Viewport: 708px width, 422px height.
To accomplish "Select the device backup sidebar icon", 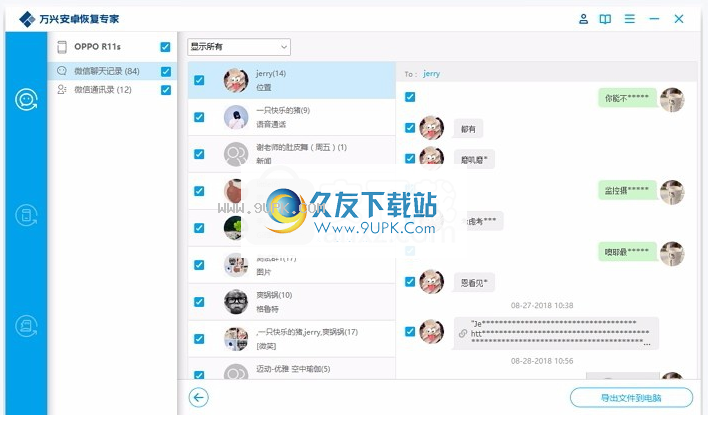I will [26, 215].
